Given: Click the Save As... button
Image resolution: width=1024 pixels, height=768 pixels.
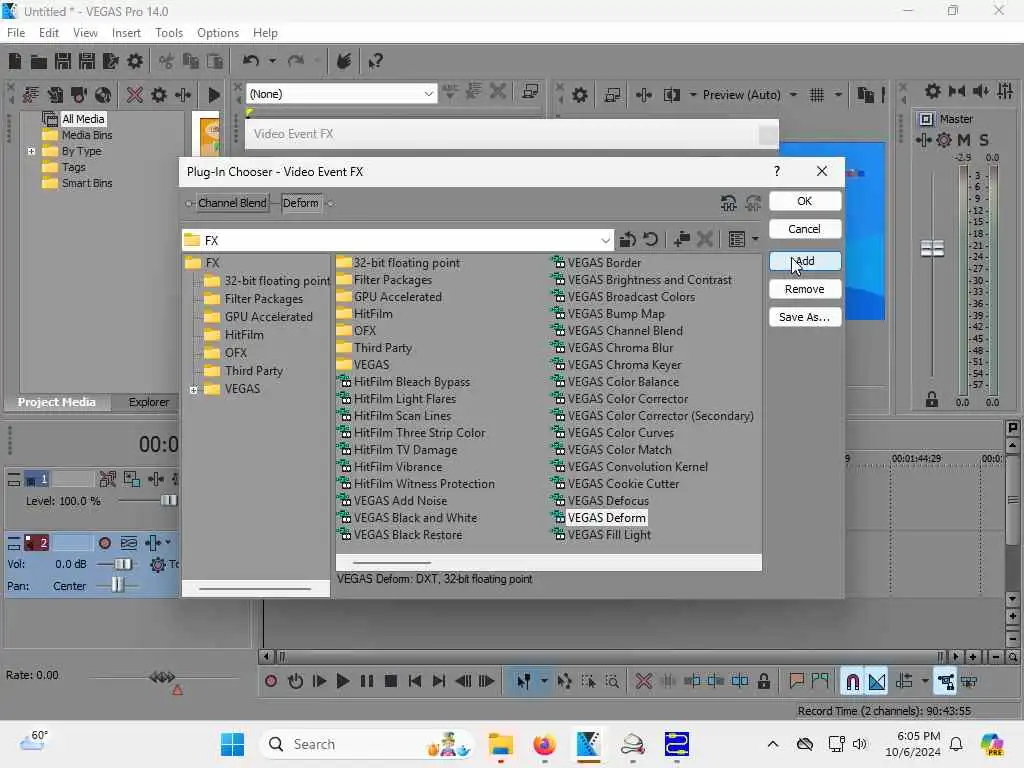Looking at the screenshot, I should click(805, 317).
